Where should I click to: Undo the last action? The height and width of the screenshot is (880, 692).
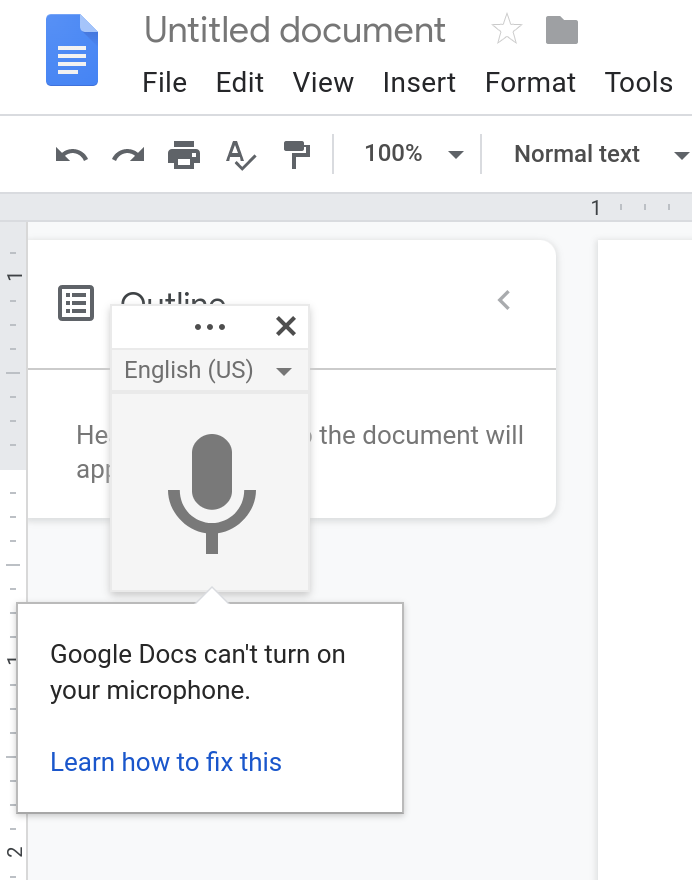tap(72, 154)
